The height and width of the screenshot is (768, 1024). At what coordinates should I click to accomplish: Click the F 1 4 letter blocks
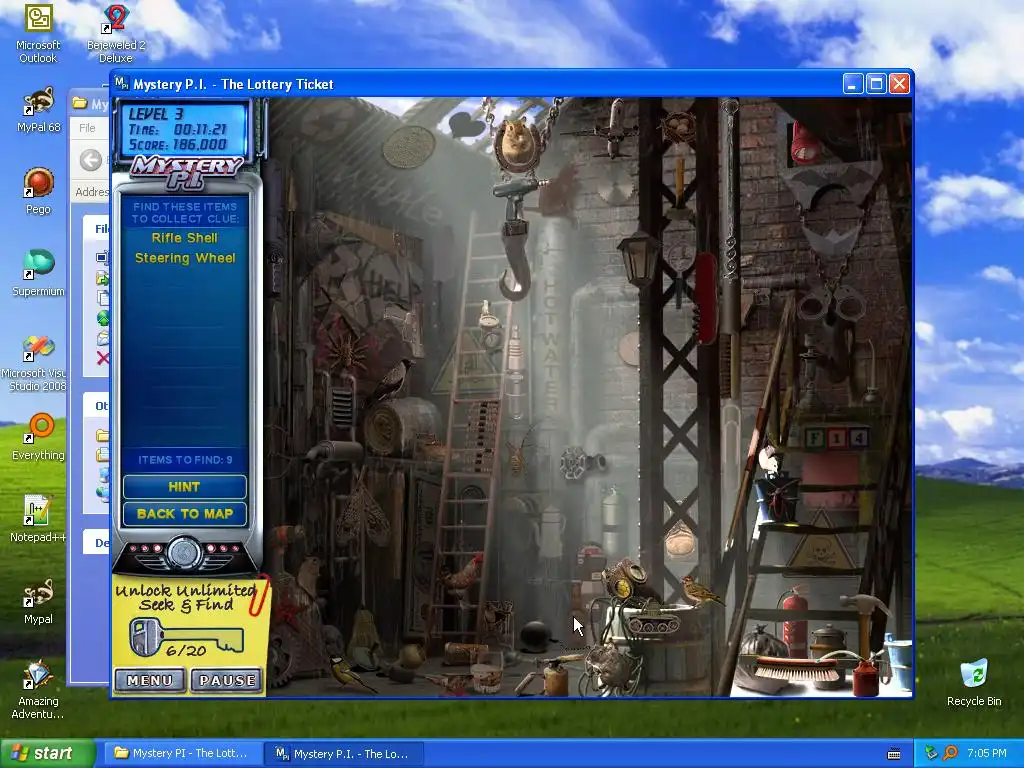pos(835,437)
